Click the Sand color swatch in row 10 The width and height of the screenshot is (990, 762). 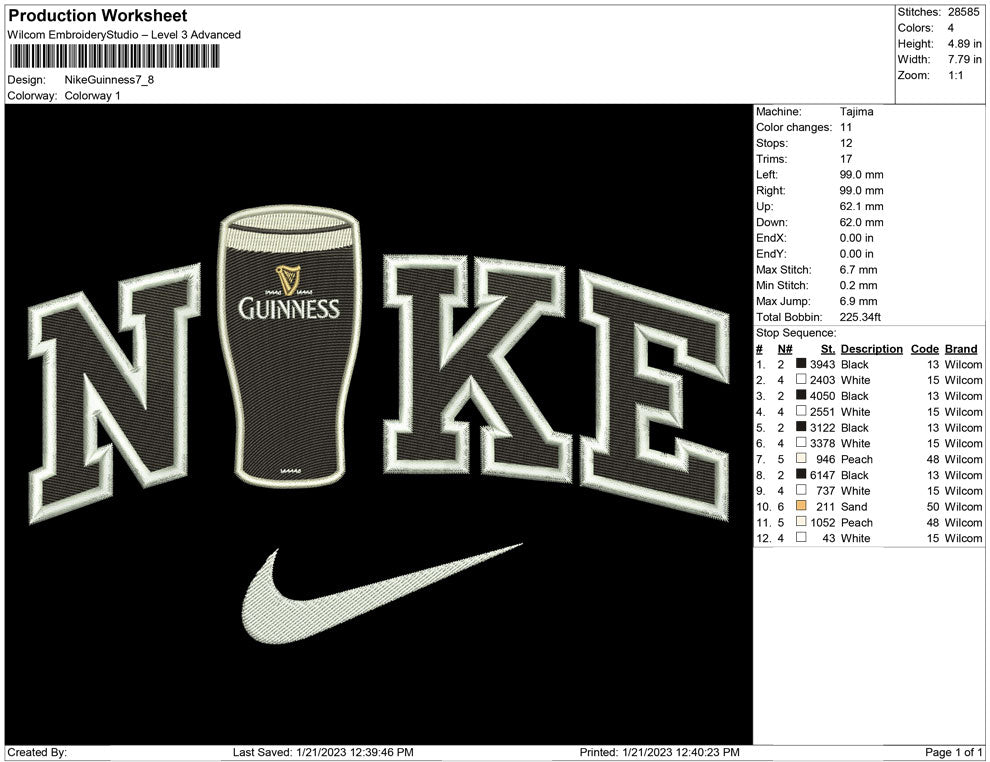[x=801, y=506]
